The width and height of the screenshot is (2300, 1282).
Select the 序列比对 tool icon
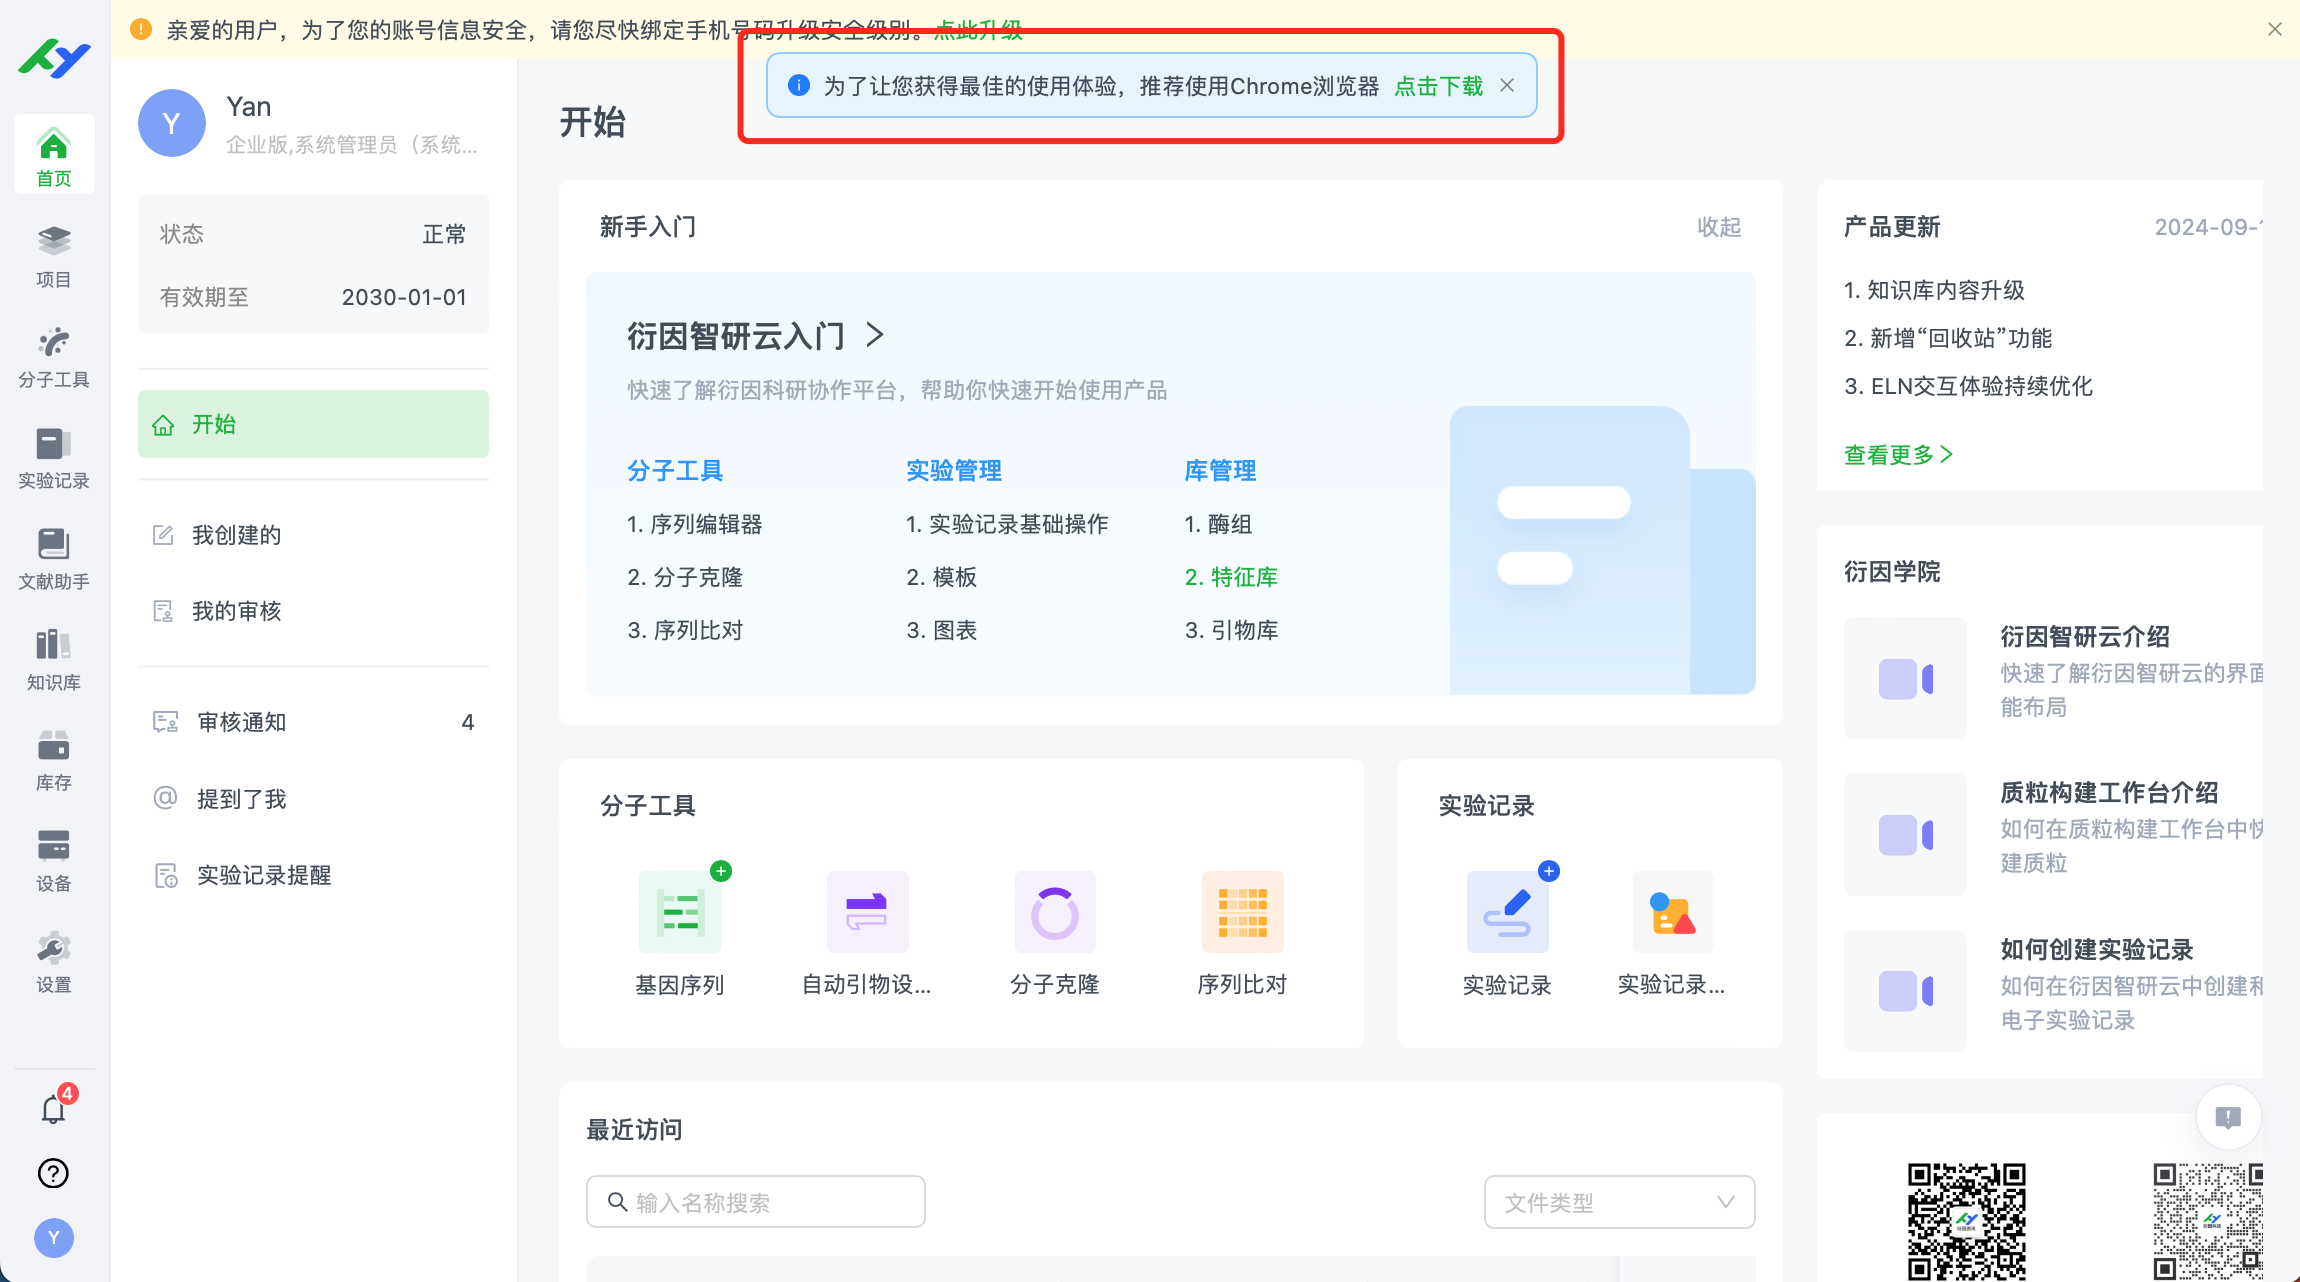point(1243,911)
